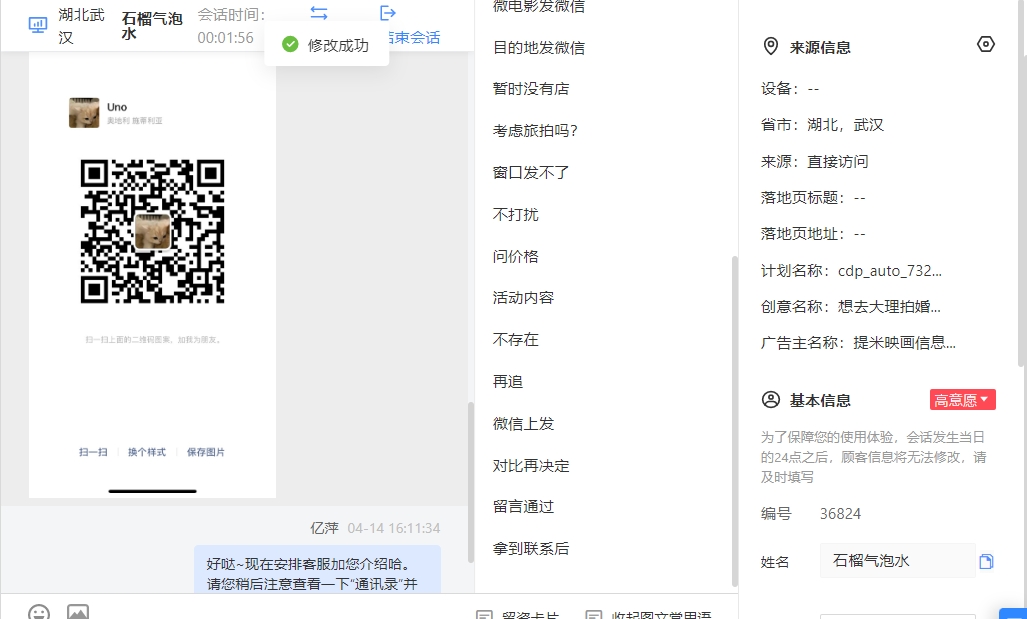Click the location pin icon by 来源信息

pos(771,47)
